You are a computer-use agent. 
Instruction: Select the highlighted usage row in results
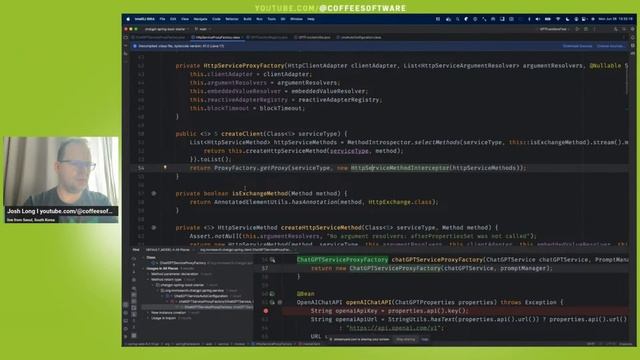coord(198,307)
